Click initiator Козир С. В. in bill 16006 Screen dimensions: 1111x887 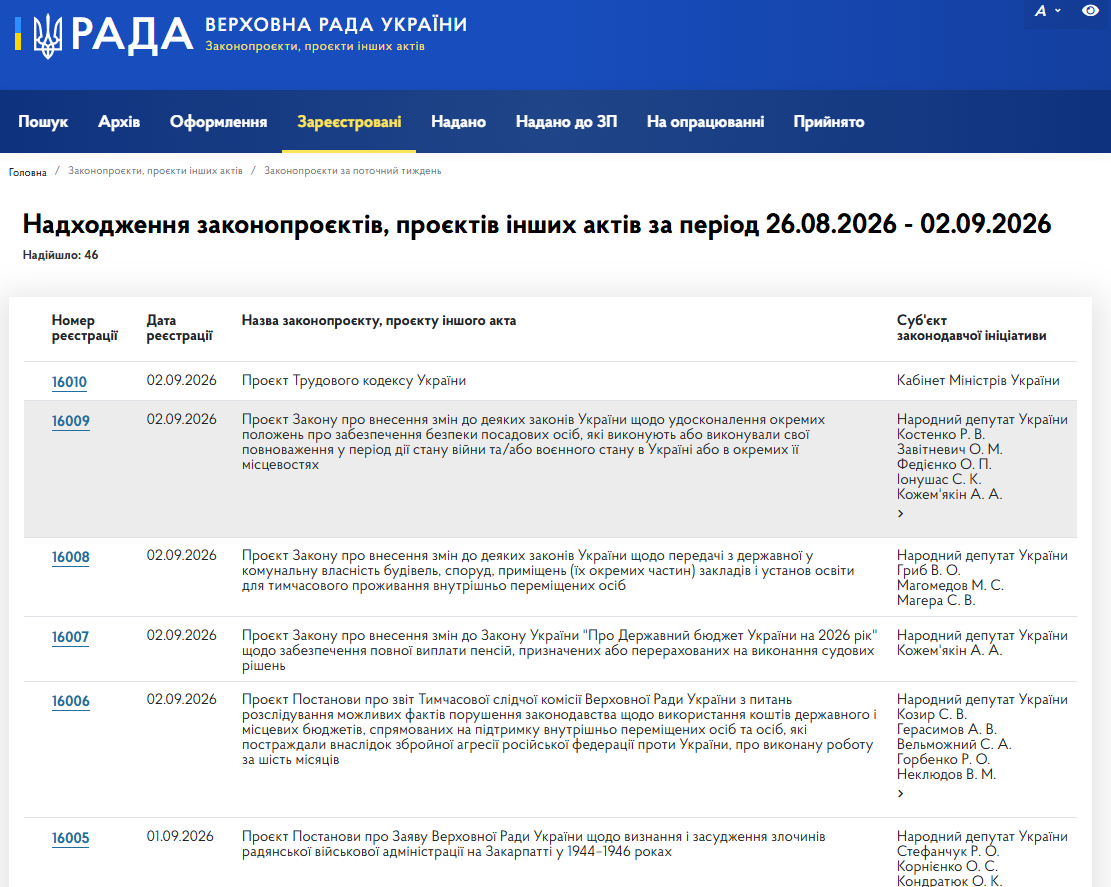932,714
